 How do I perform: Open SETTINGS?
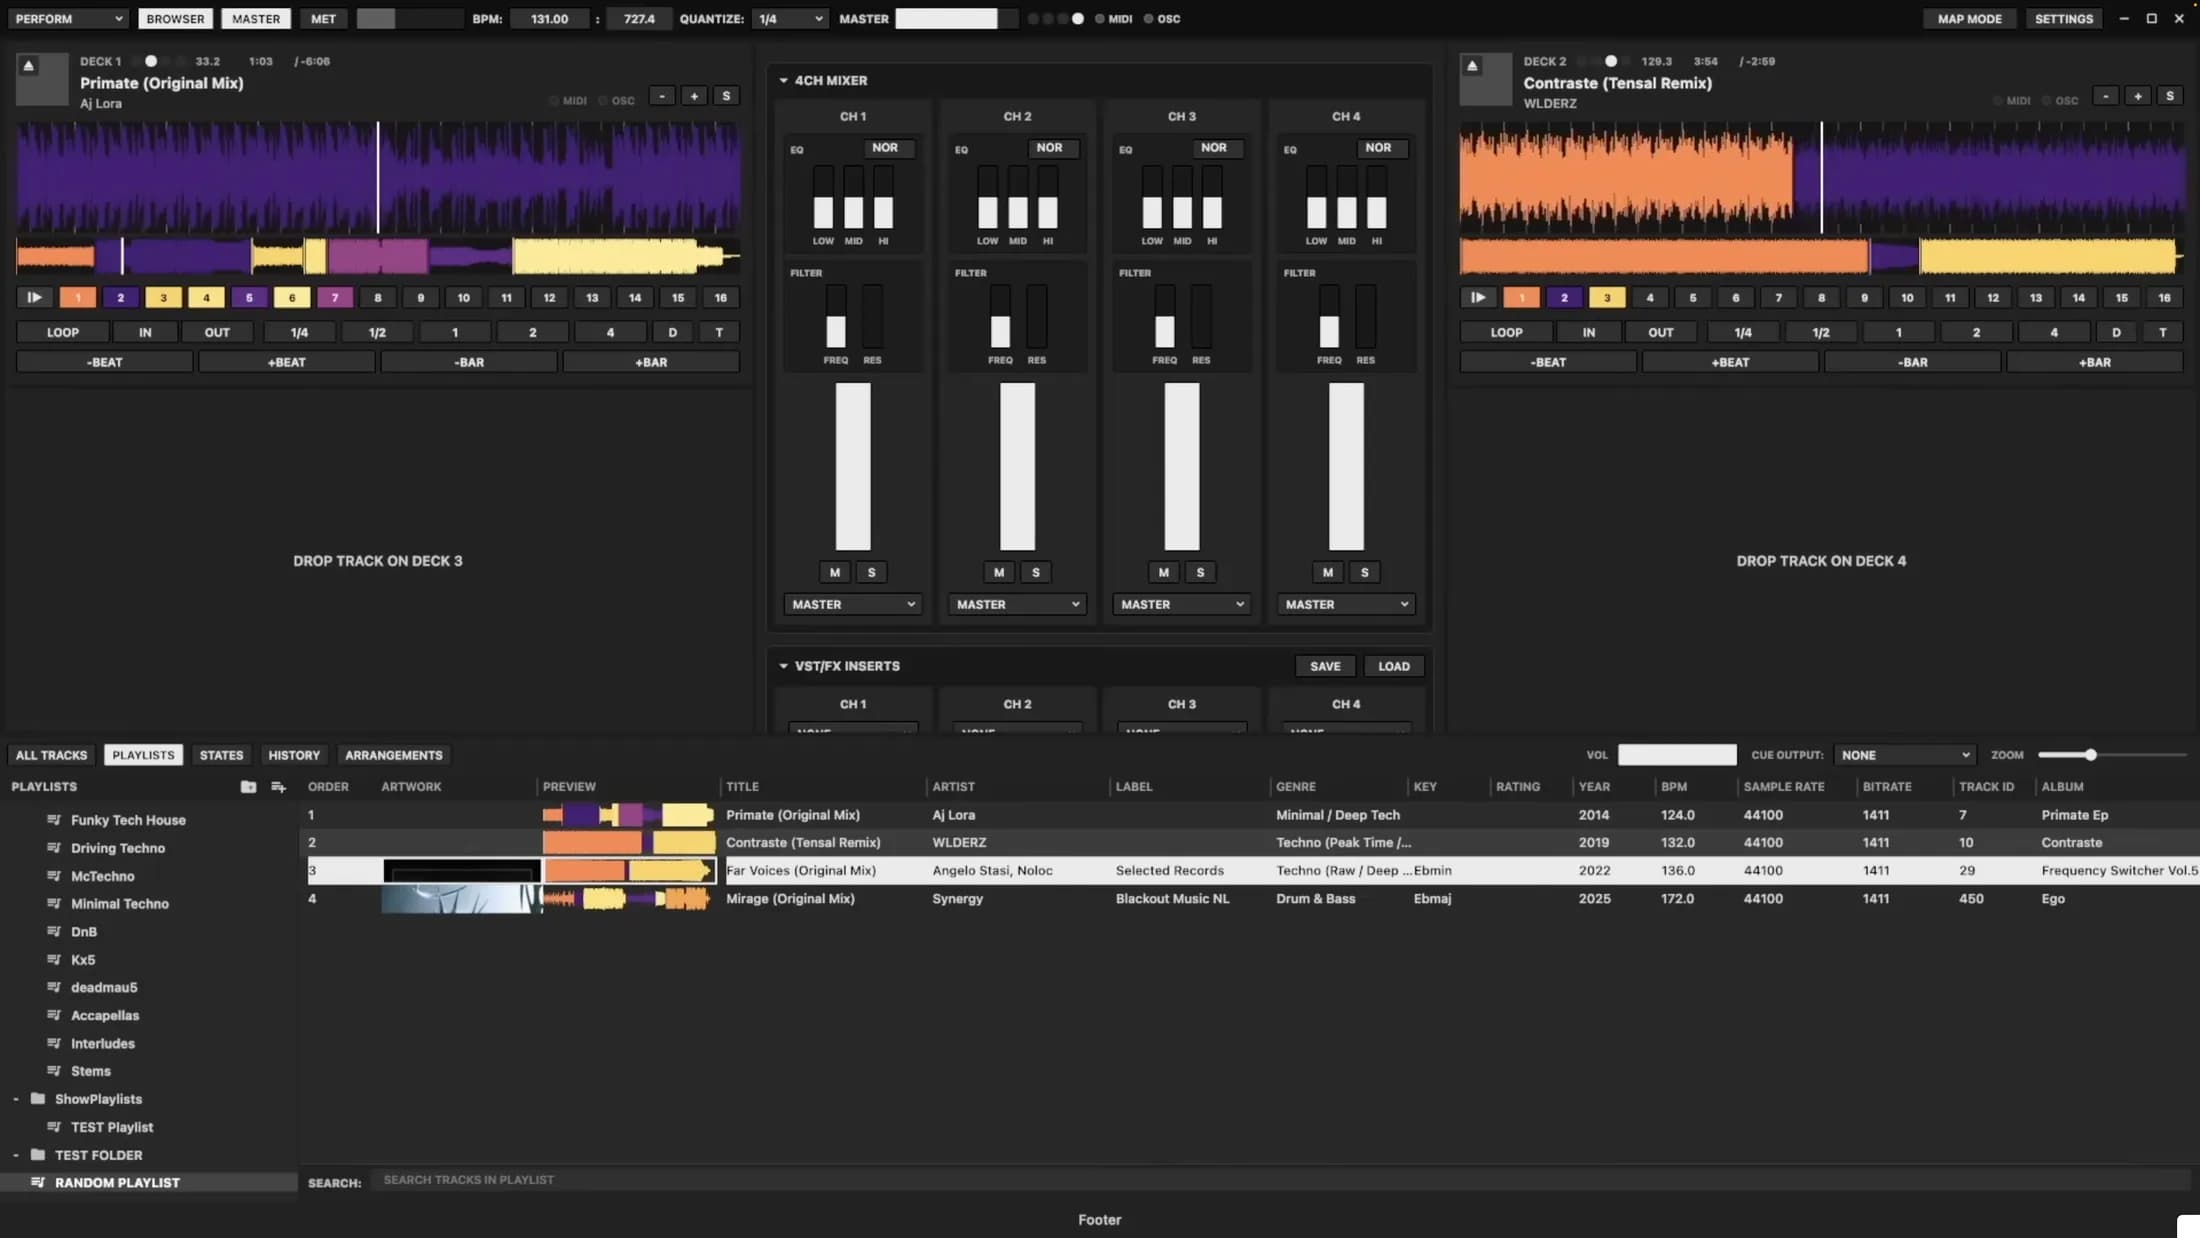click(2064, 19)
